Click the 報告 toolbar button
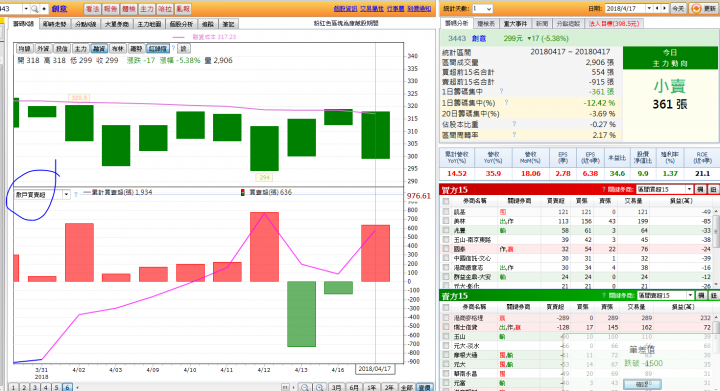 click(x=110, y=9)
